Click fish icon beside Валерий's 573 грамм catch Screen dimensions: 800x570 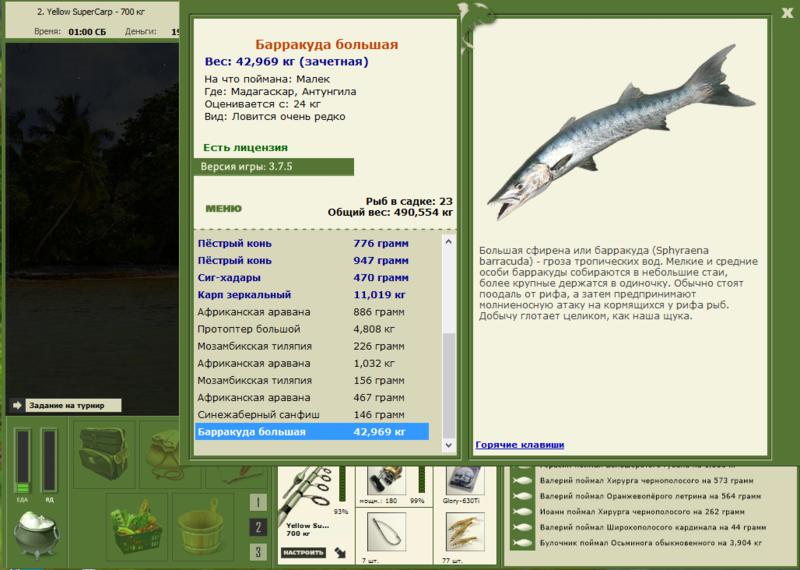[x=522, y=481]
